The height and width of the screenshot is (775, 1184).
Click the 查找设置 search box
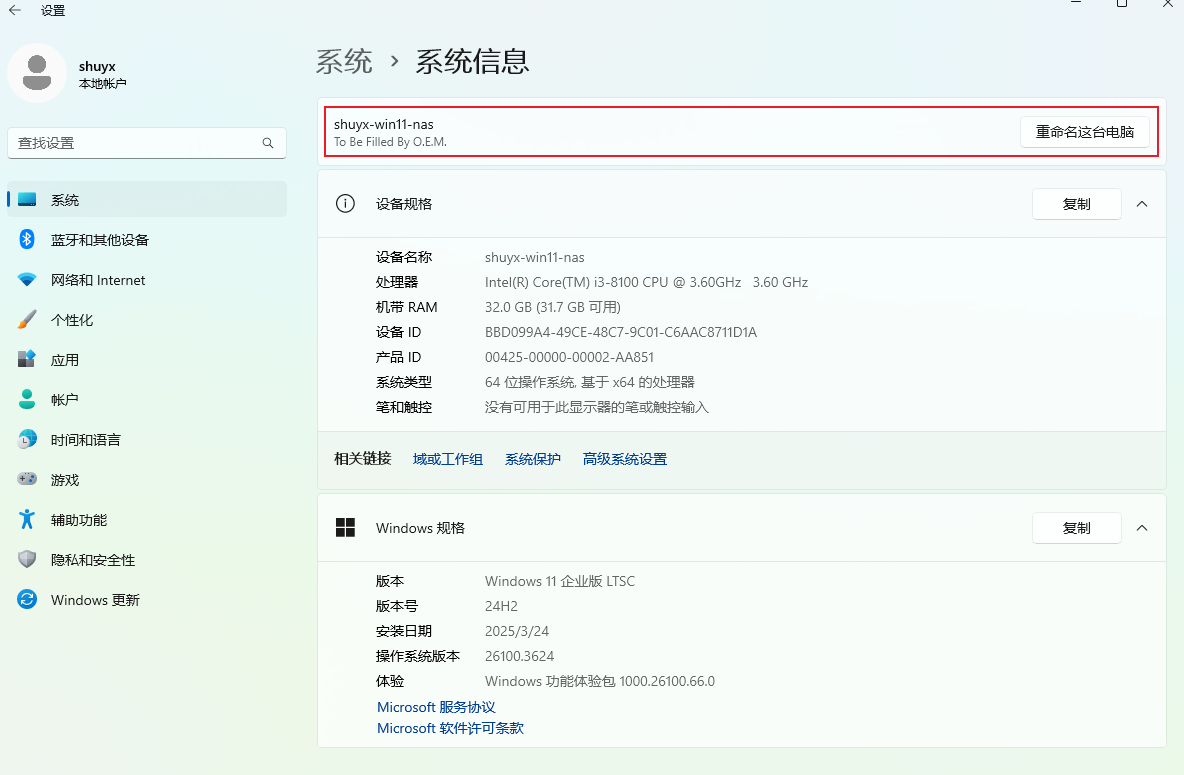146,142
